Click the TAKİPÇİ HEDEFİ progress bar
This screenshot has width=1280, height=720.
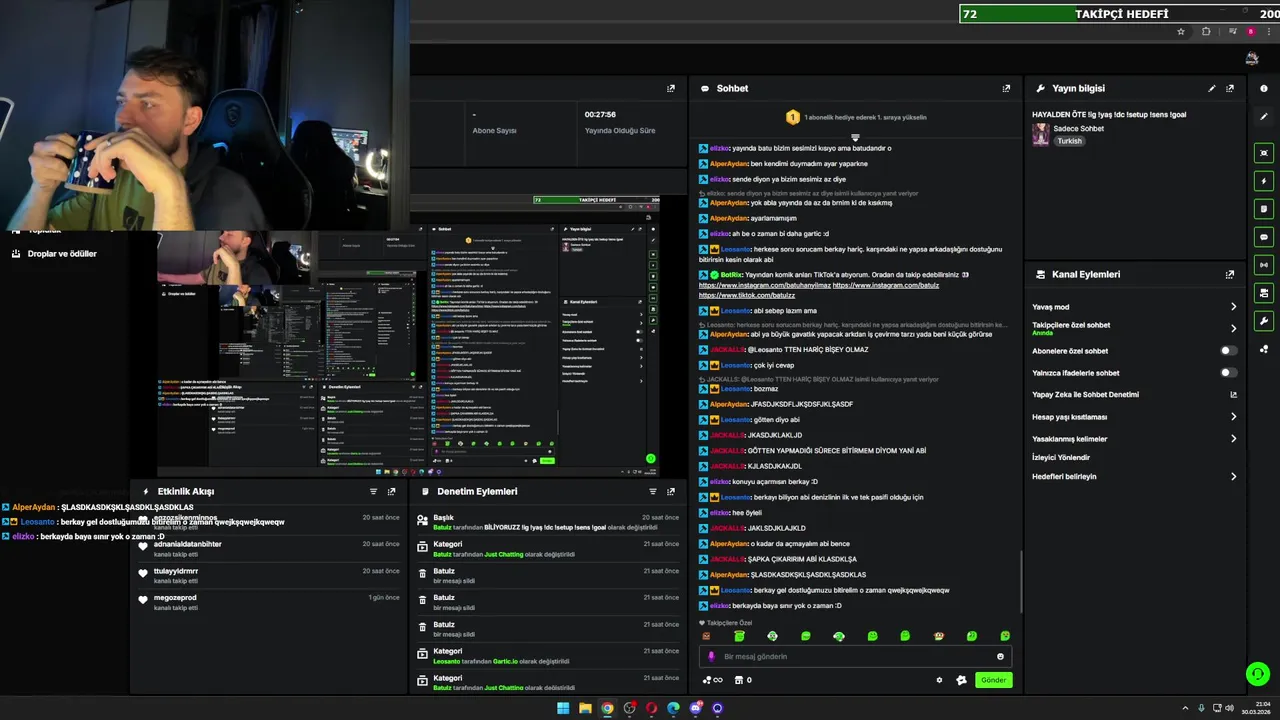pos(1119,14)
